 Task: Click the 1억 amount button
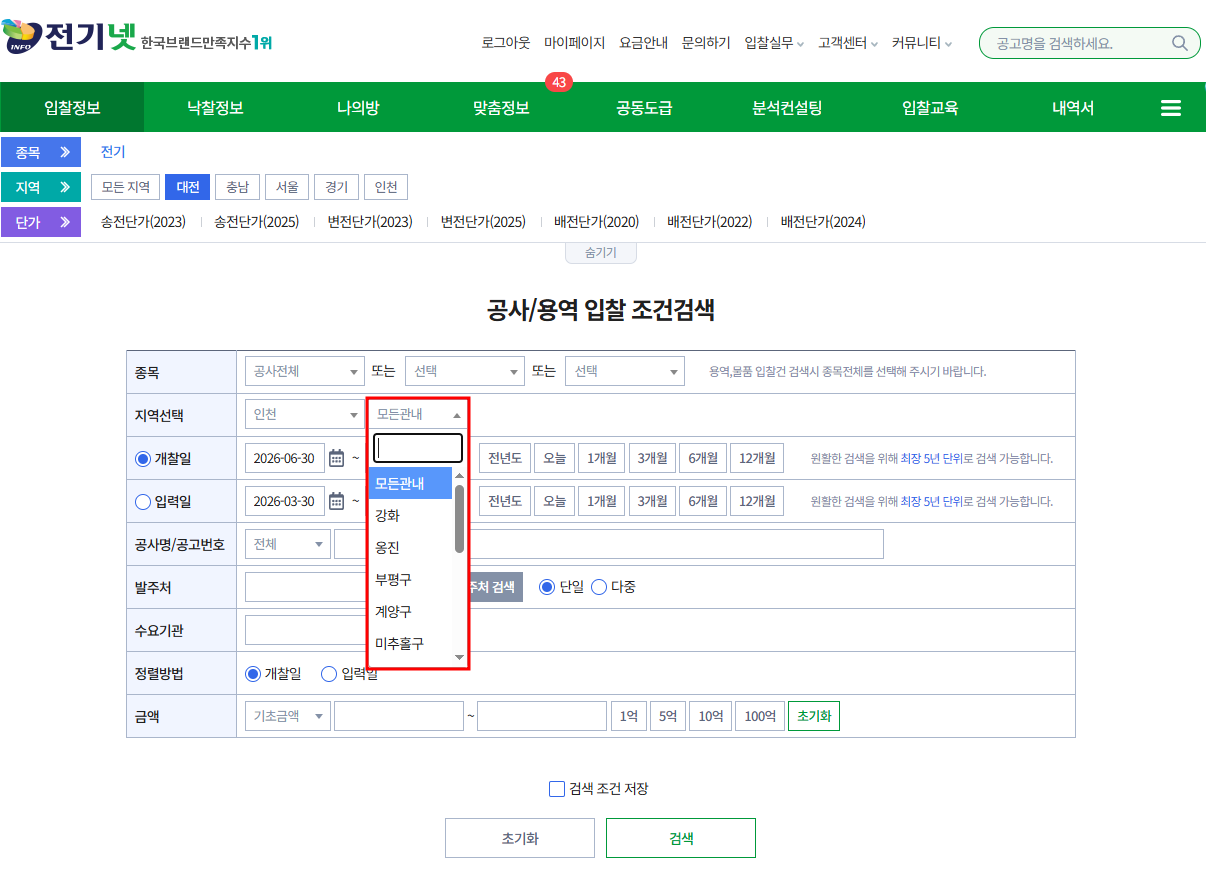tap(628, 716)
